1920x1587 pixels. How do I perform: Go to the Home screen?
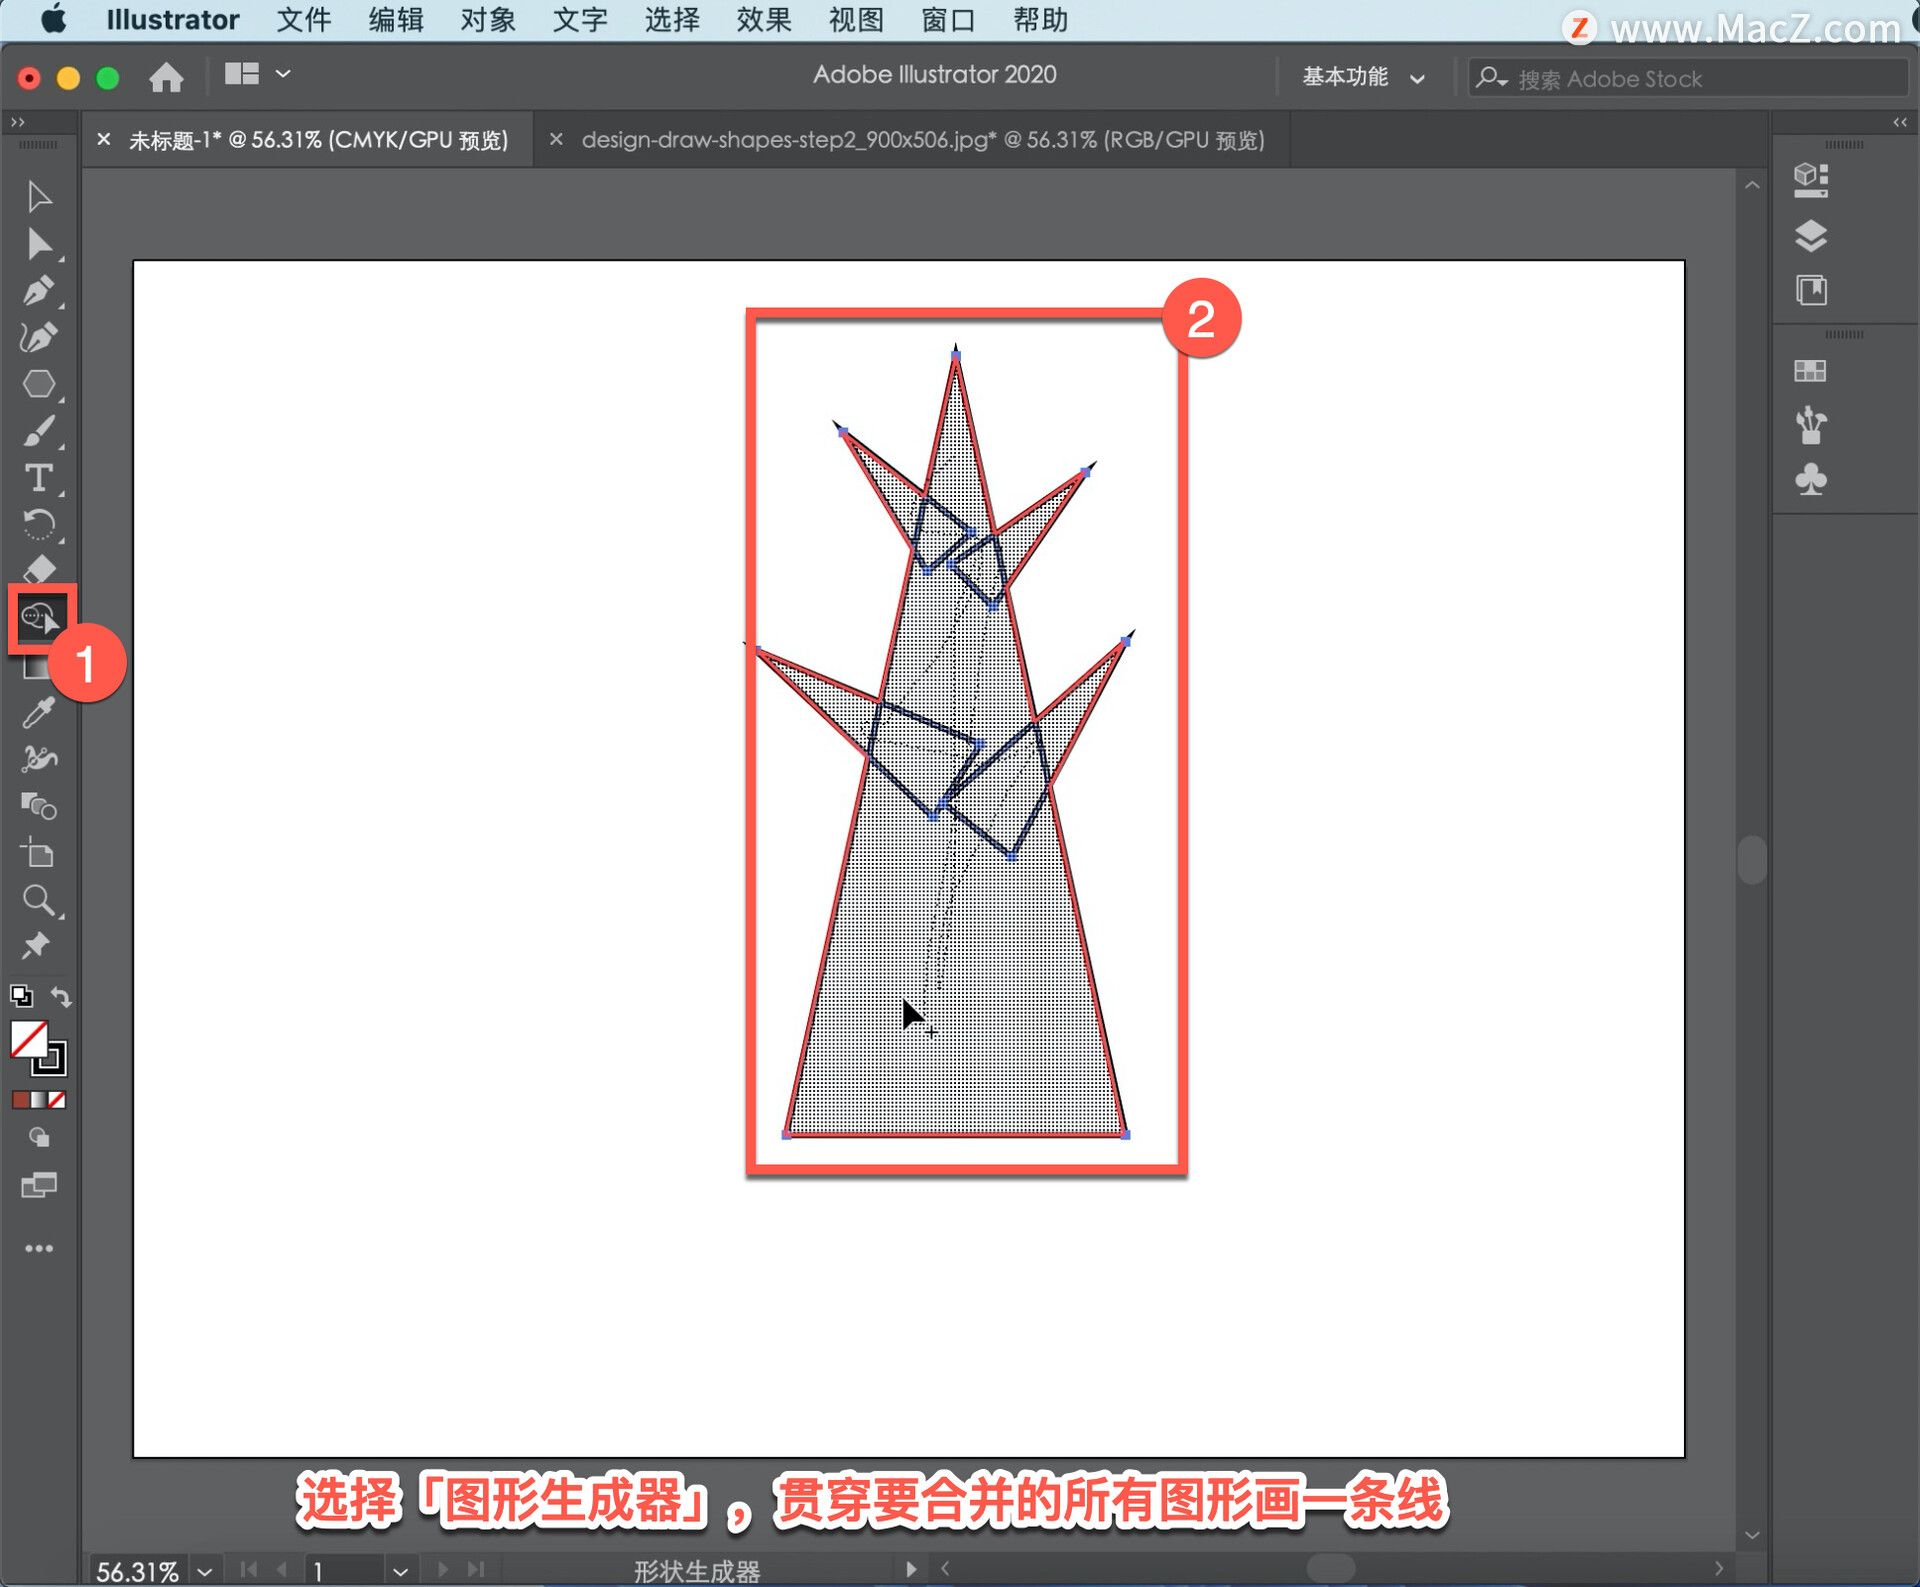(x=166, y=76)
